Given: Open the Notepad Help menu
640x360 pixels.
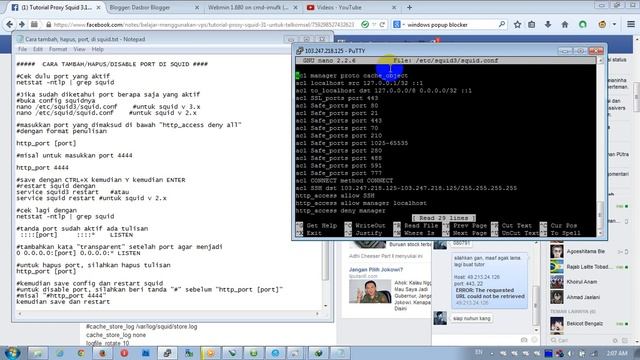Looking at the screenshot, I should point(98,49).
